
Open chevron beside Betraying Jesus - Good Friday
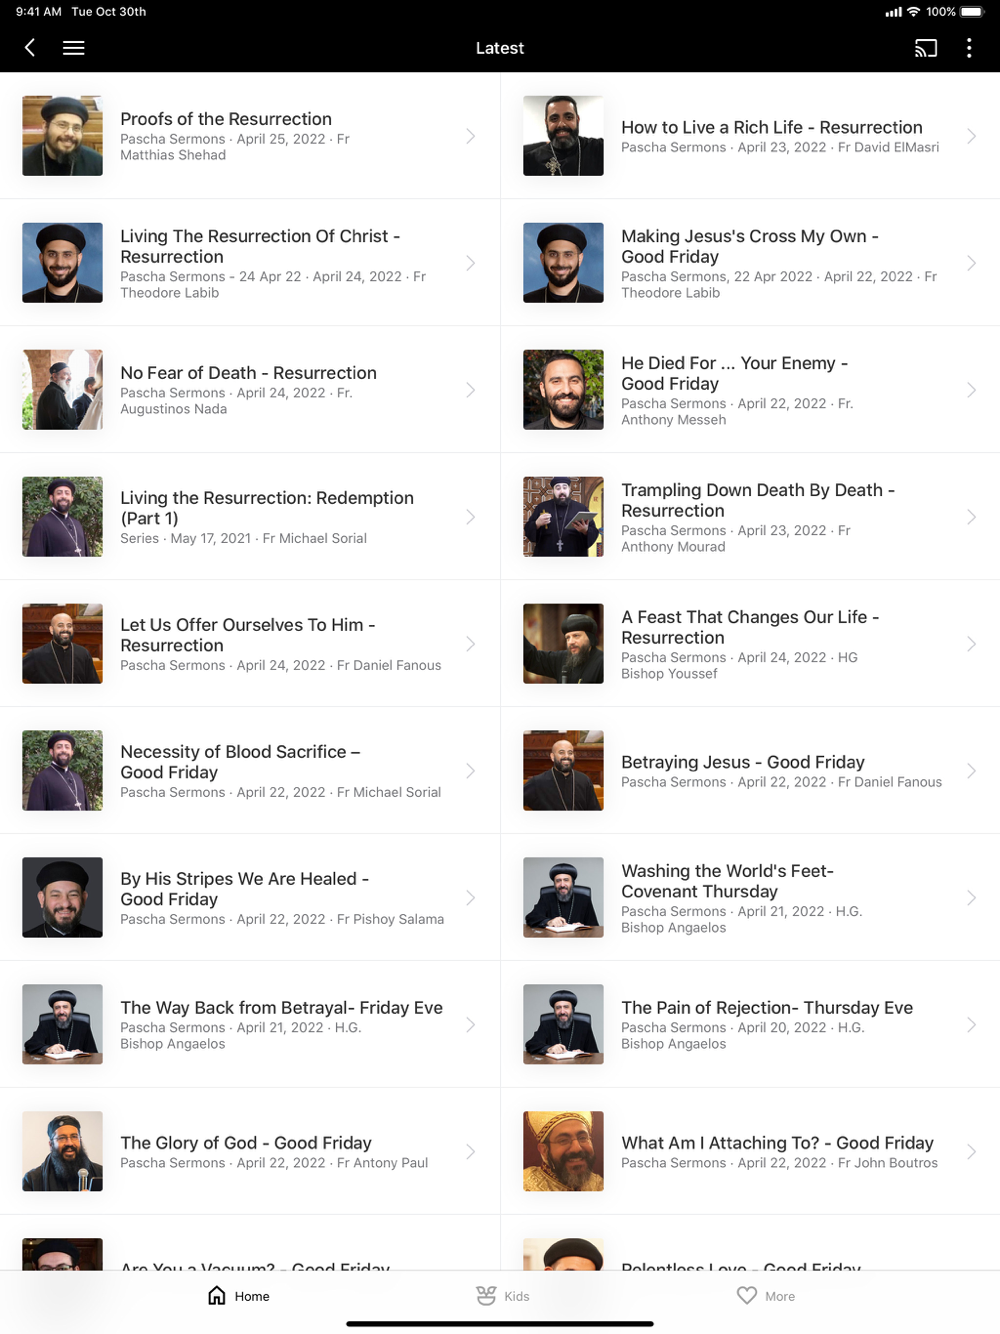pos(971,771)
